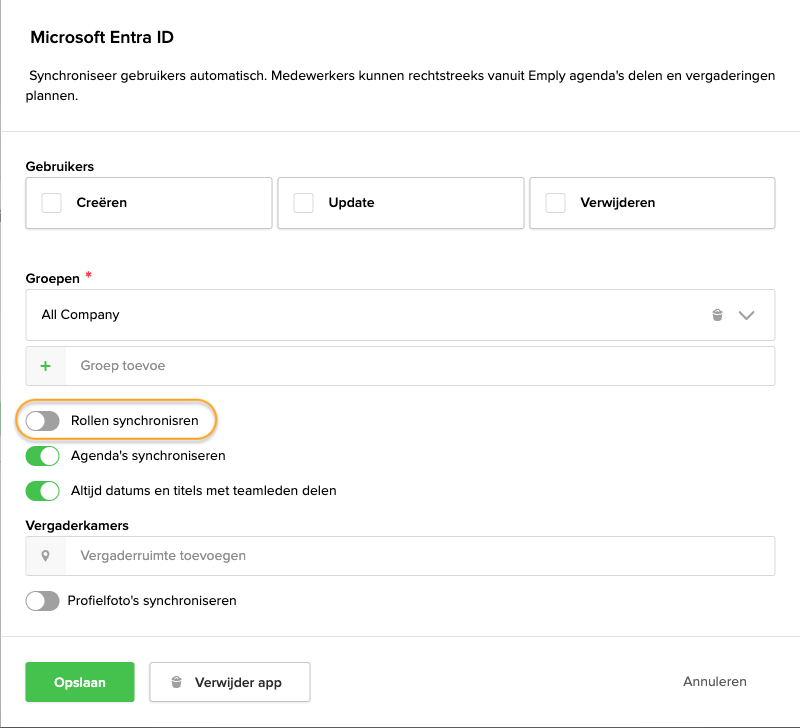Viewport: 800px width, 728px height.
Task: Click the location pin icon for Vergaderkamers
Action: tap(45, 556)
